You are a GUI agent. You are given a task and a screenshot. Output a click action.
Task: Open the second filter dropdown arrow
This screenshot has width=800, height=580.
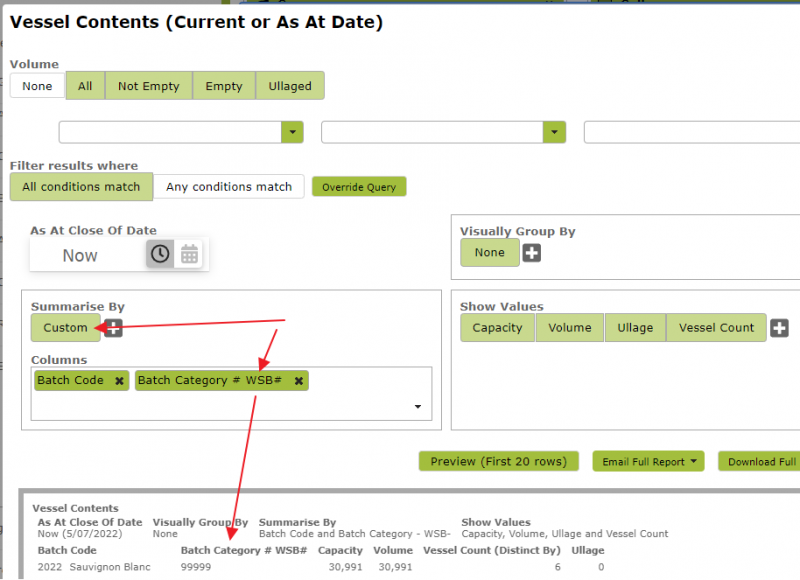(x=554, y=132)
